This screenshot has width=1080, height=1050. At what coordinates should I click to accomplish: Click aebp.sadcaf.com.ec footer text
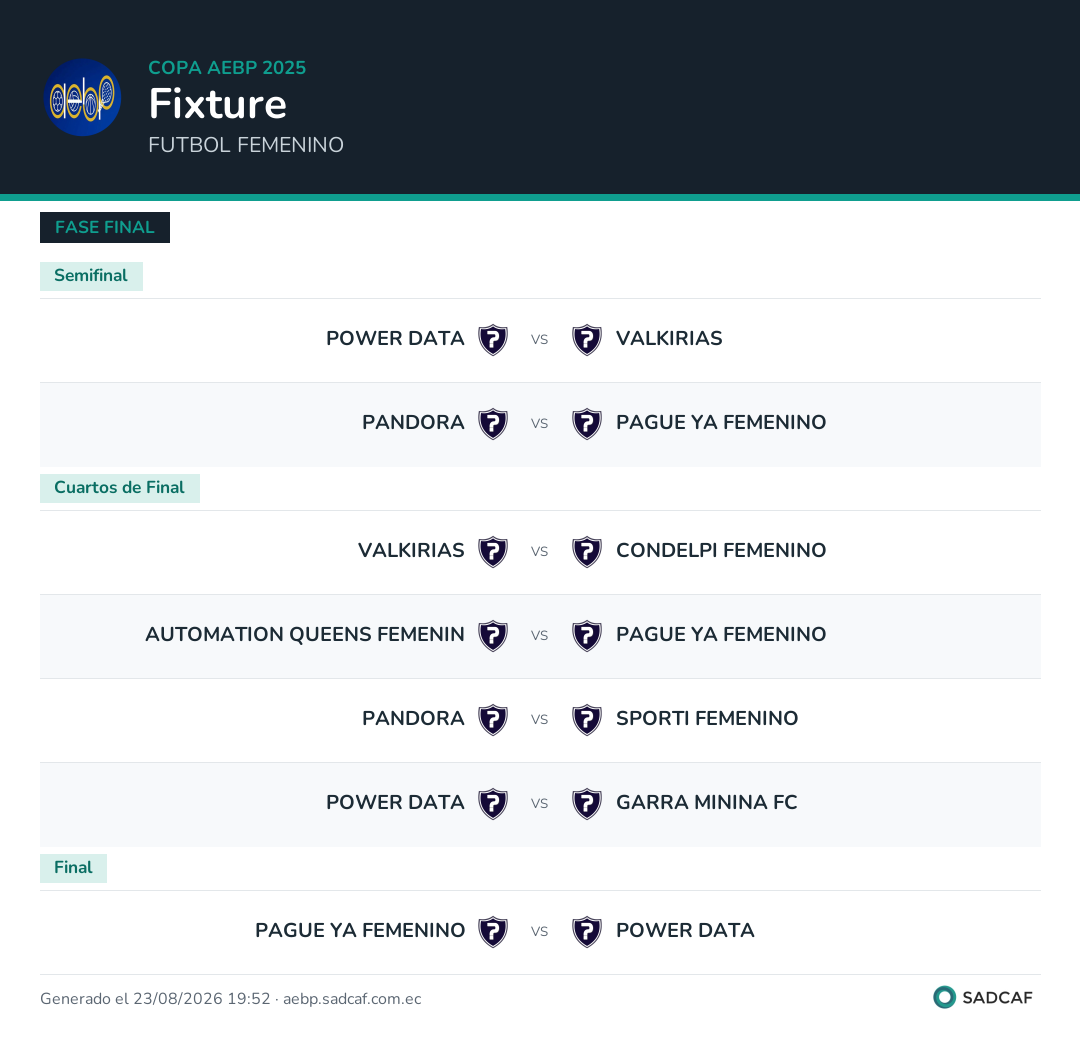click(352, 999)
